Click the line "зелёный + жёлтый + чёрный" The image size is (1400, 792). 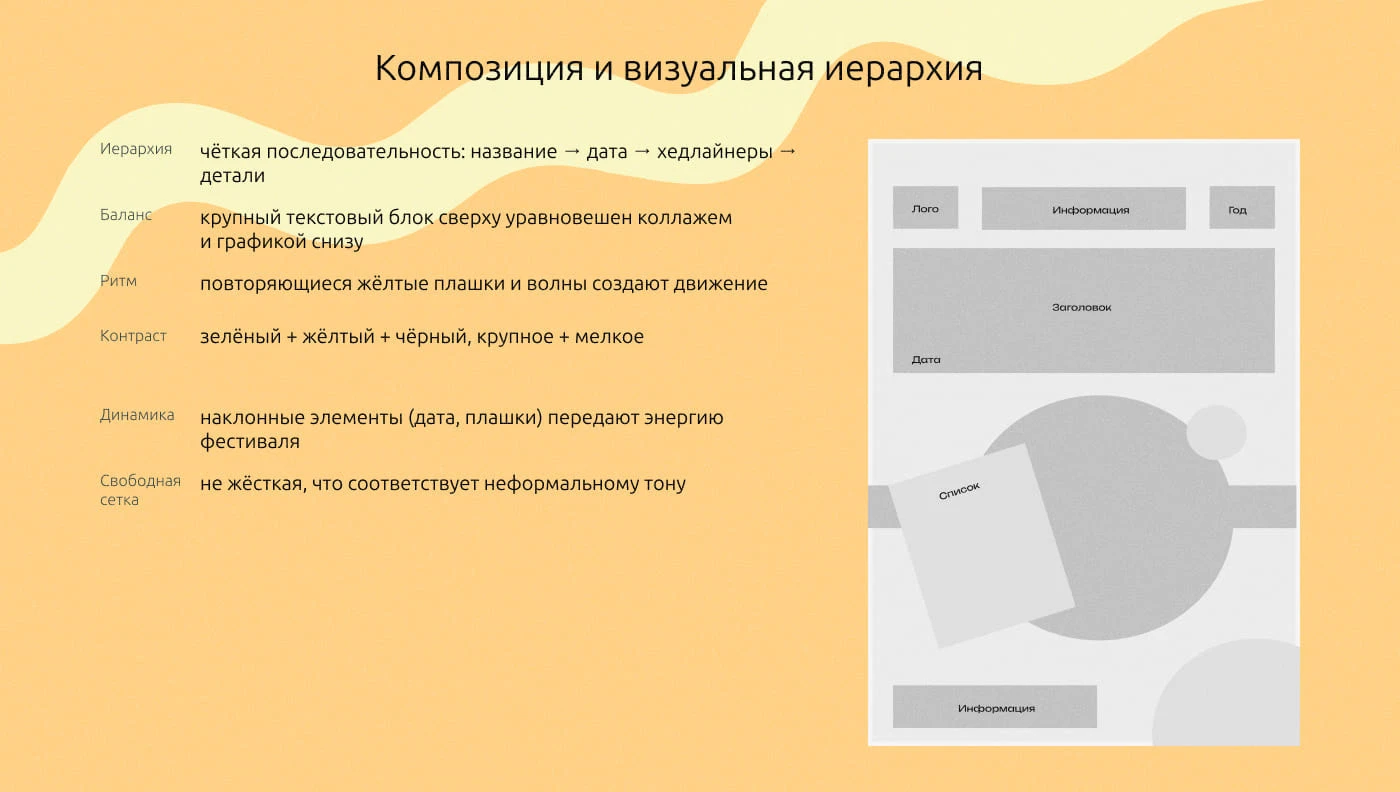422,337
